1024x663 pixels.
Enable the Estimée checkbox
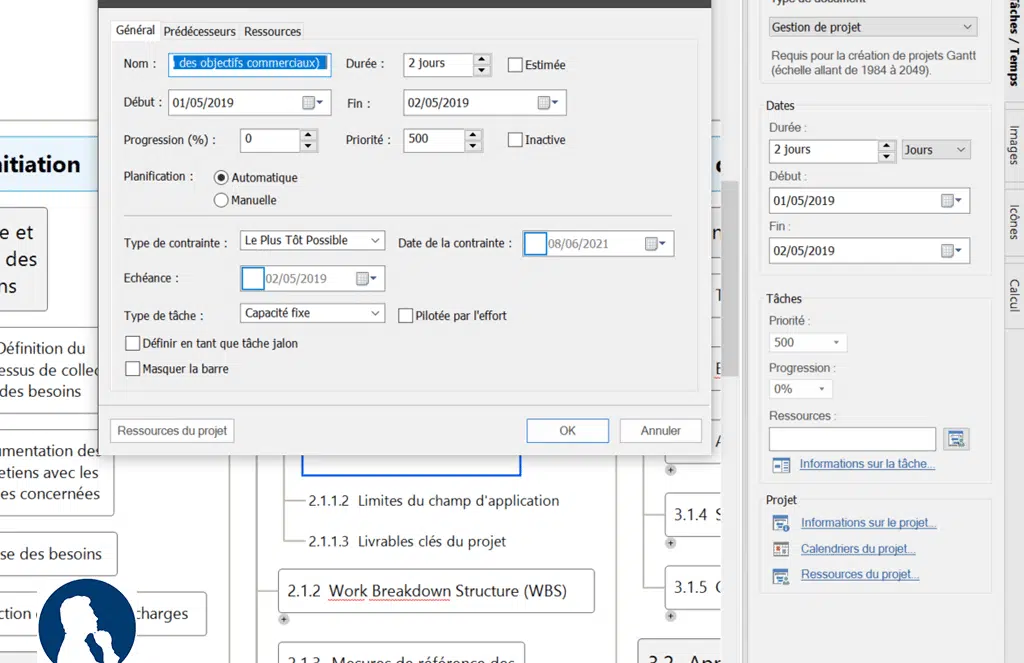click(x=516, y=65)
